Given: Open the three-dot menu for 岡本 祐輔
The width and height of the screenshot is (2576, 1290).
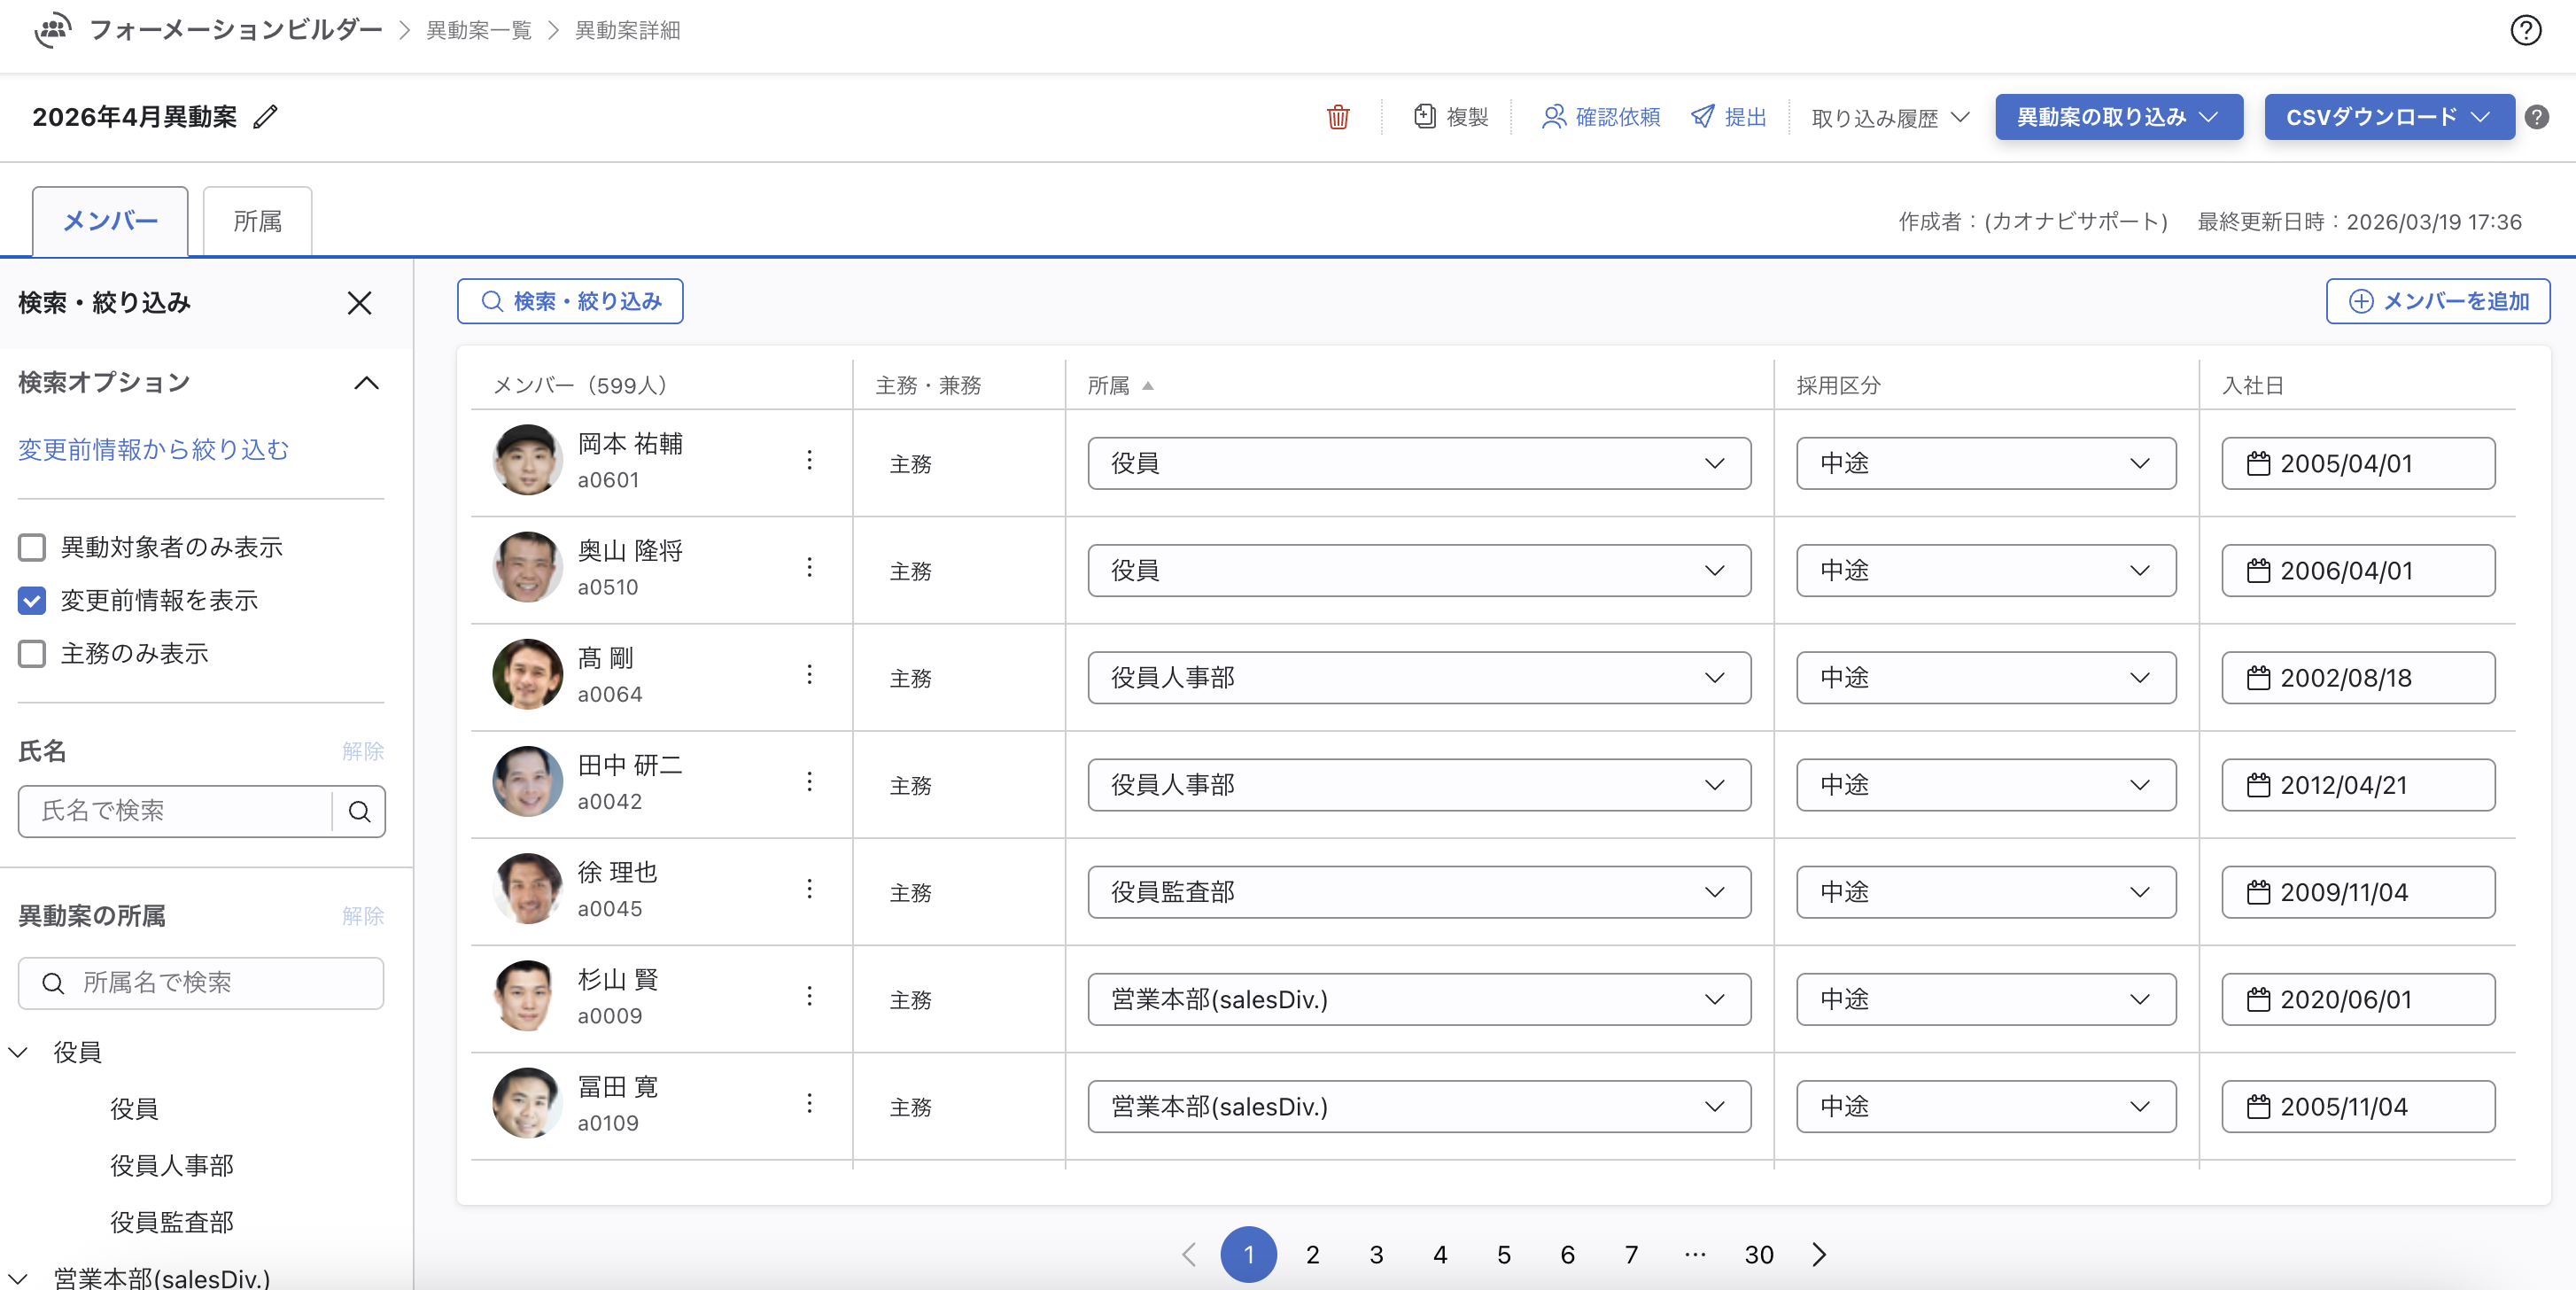Looking at the screenshot, I should [x=809, y=460].
